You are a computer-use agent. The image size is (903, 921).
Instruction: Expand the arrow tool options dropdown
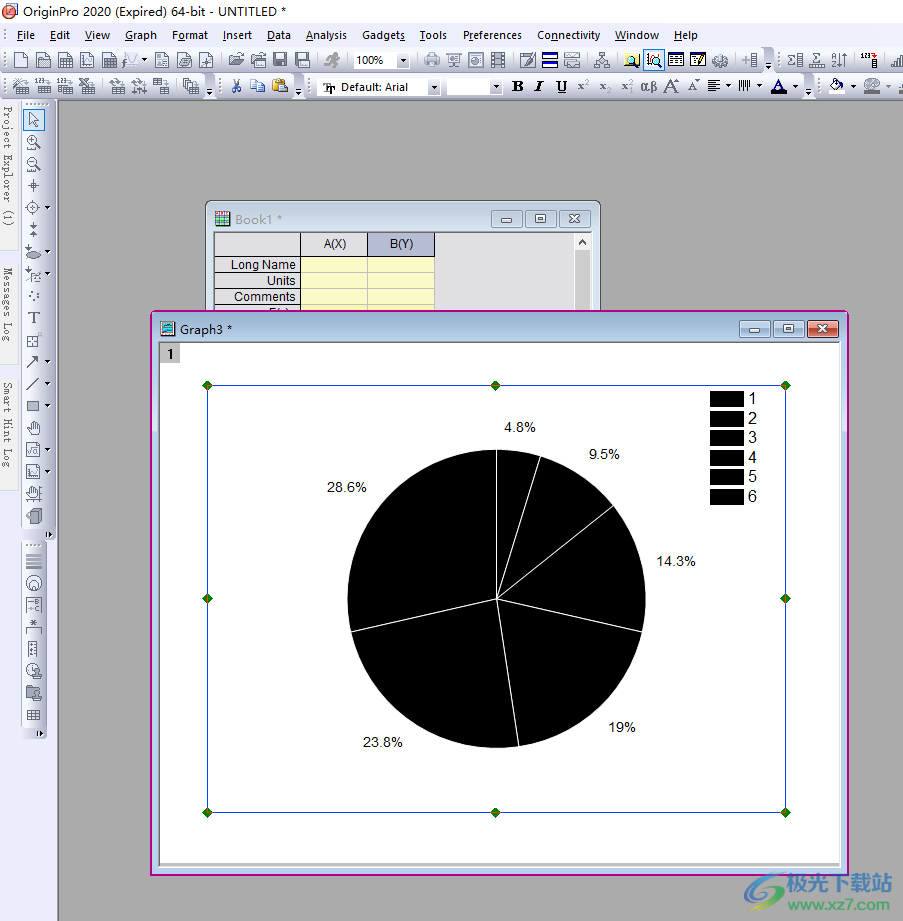pos(47,362)
